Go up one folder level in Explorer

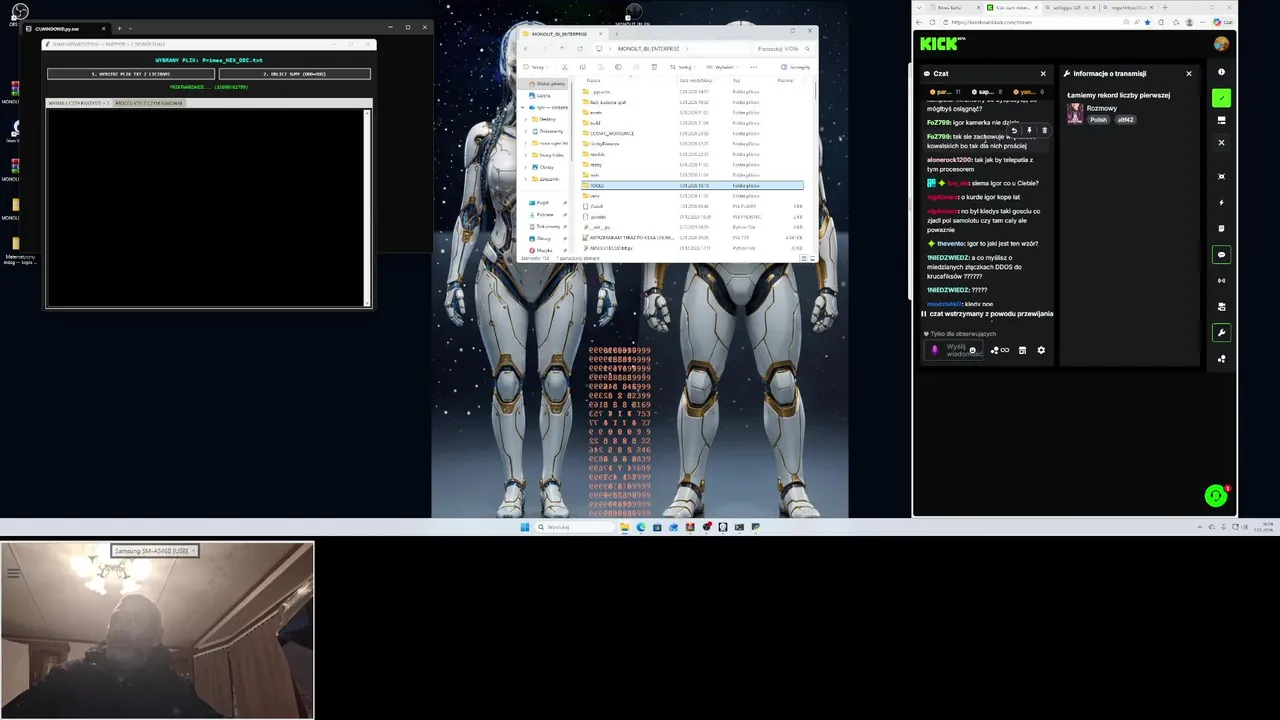tap(562, 49)
